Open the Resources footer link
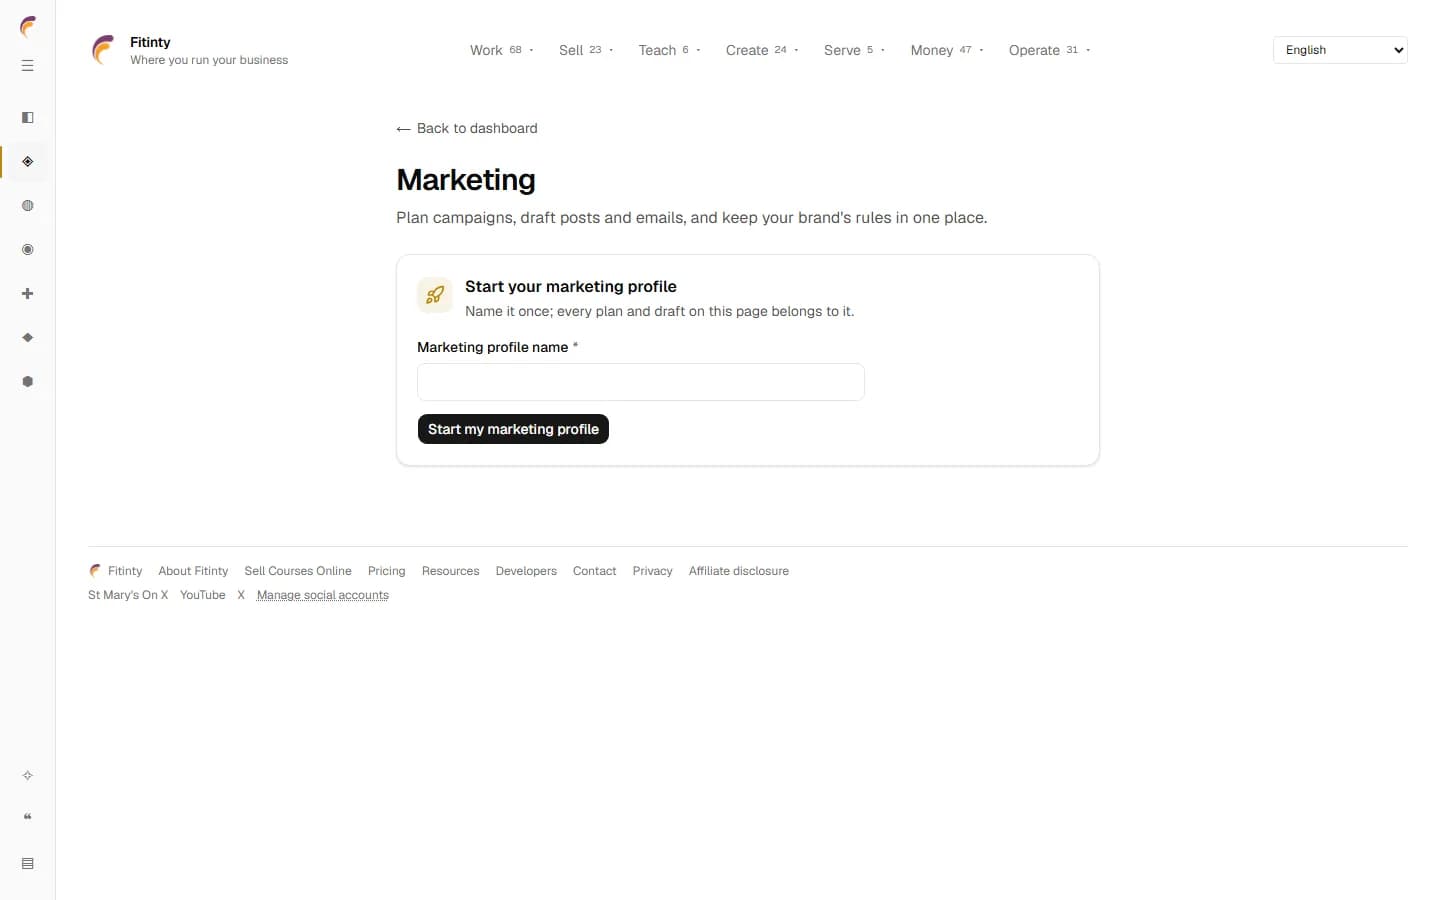Screen dimensions: 1440x900 [451, 571]
